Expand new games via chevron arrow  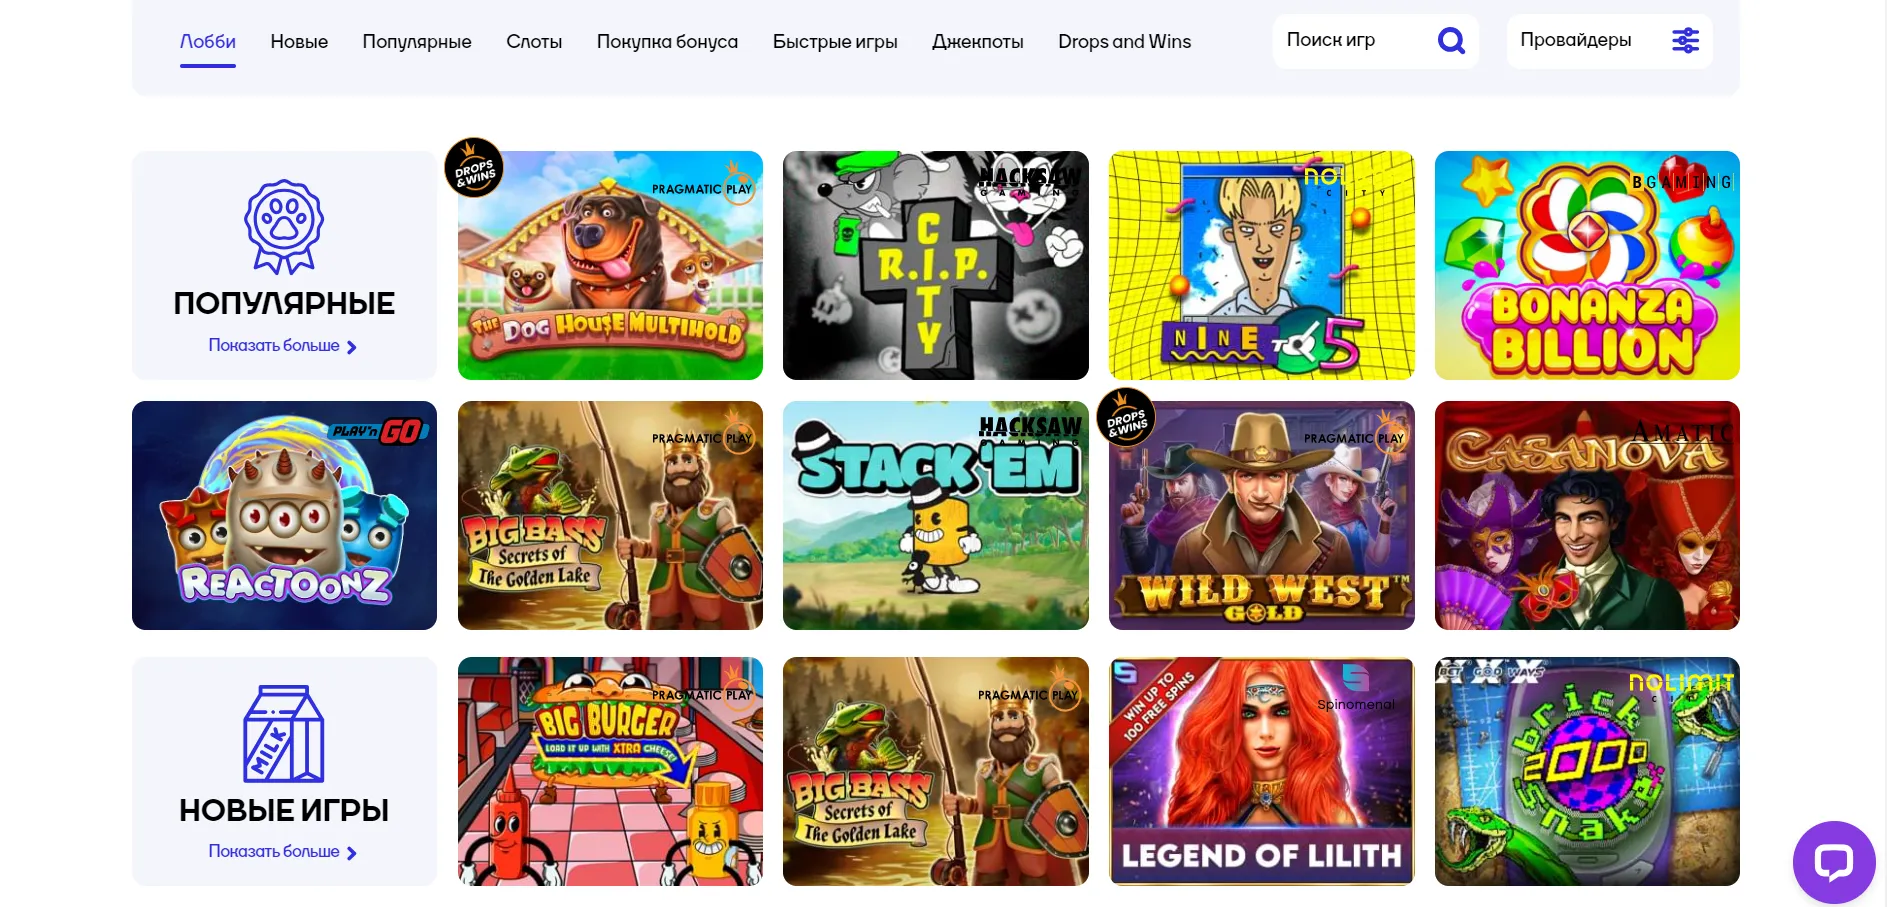point(351,853)
